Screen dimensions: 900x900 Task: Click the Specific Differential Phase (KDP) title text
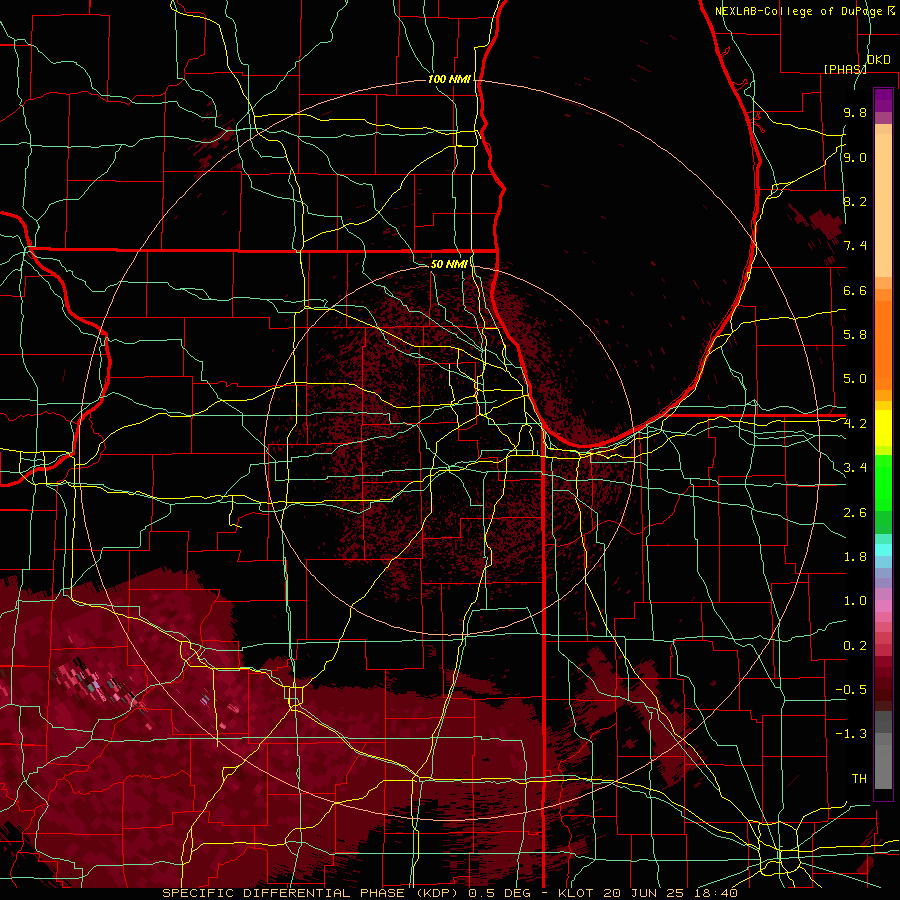(x=312, y=893)
